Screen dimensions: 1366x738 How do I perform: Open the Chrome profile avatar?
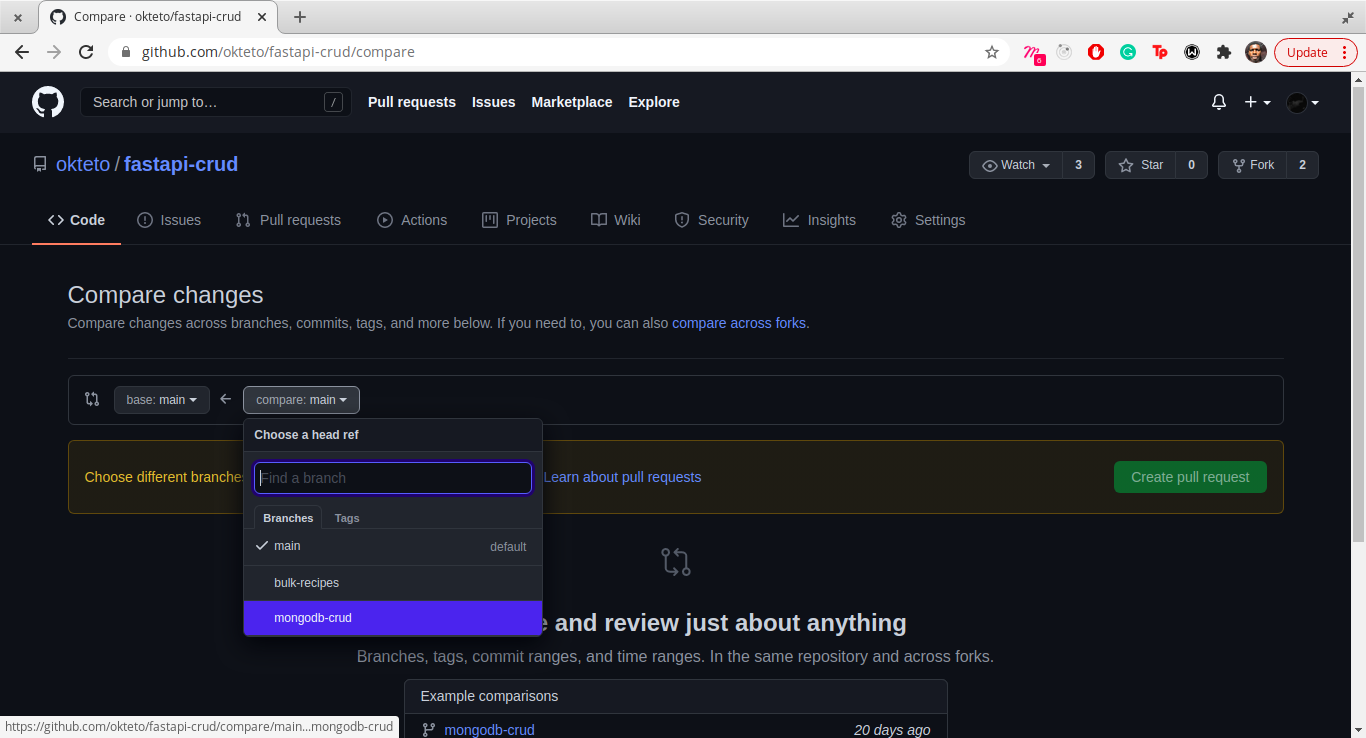click(1256, 52)
